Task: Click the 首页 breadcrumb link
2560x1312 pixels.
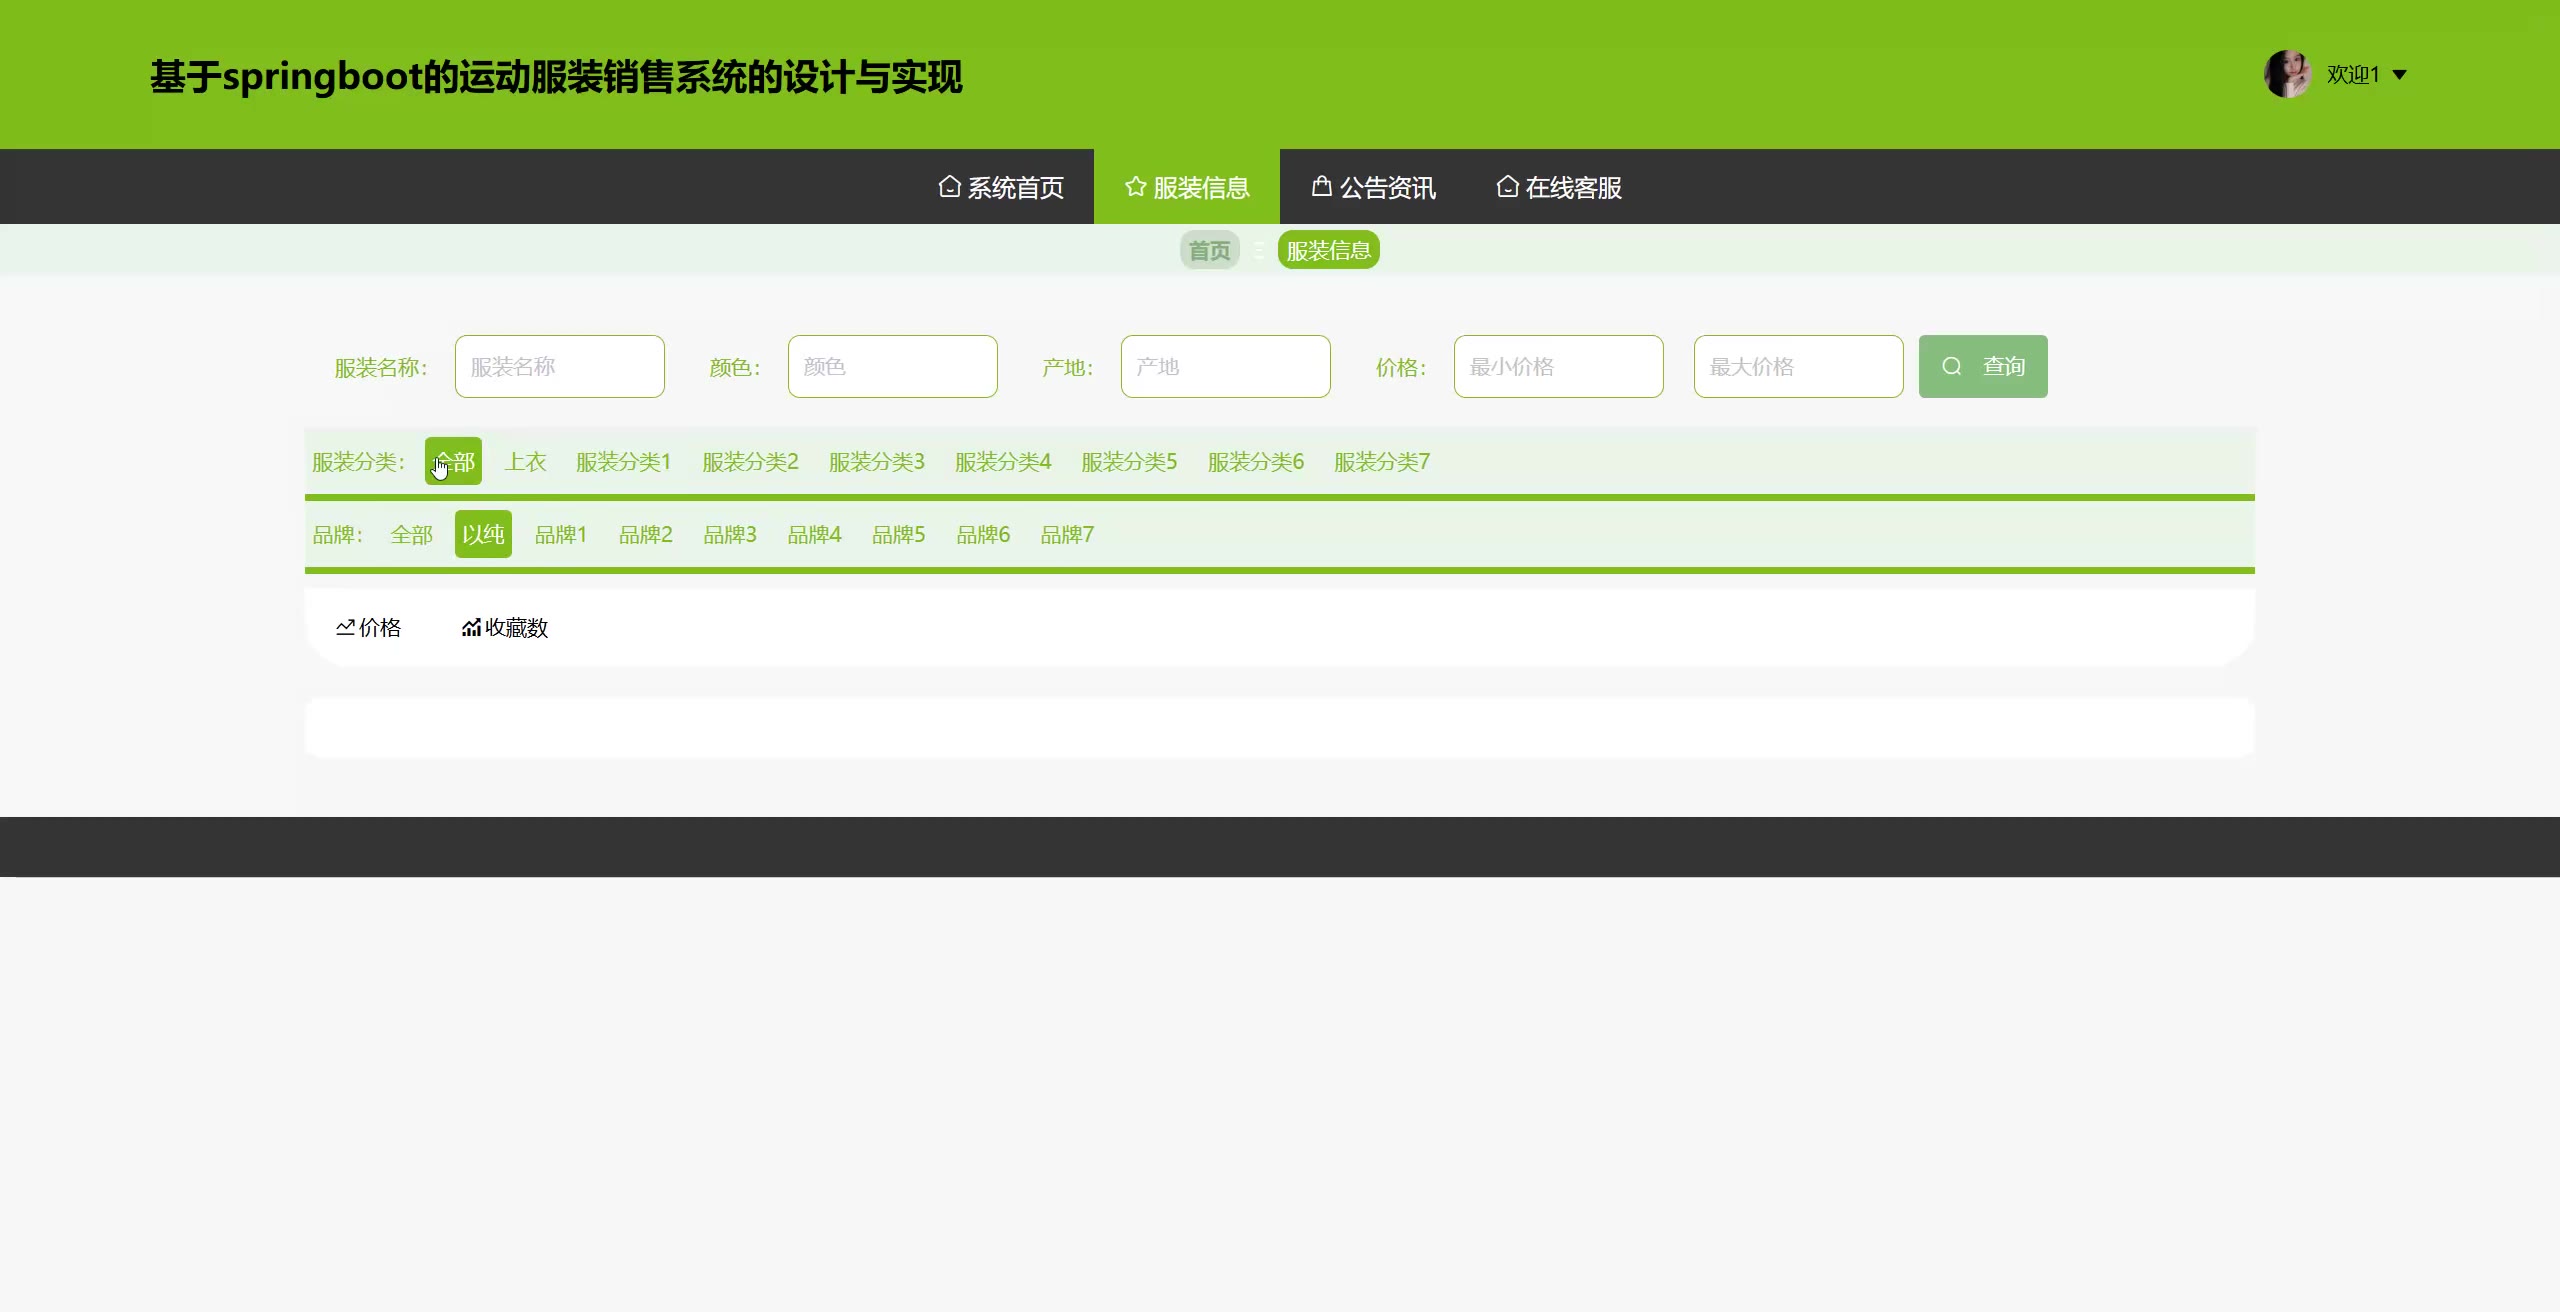Action: [1209, 251]
